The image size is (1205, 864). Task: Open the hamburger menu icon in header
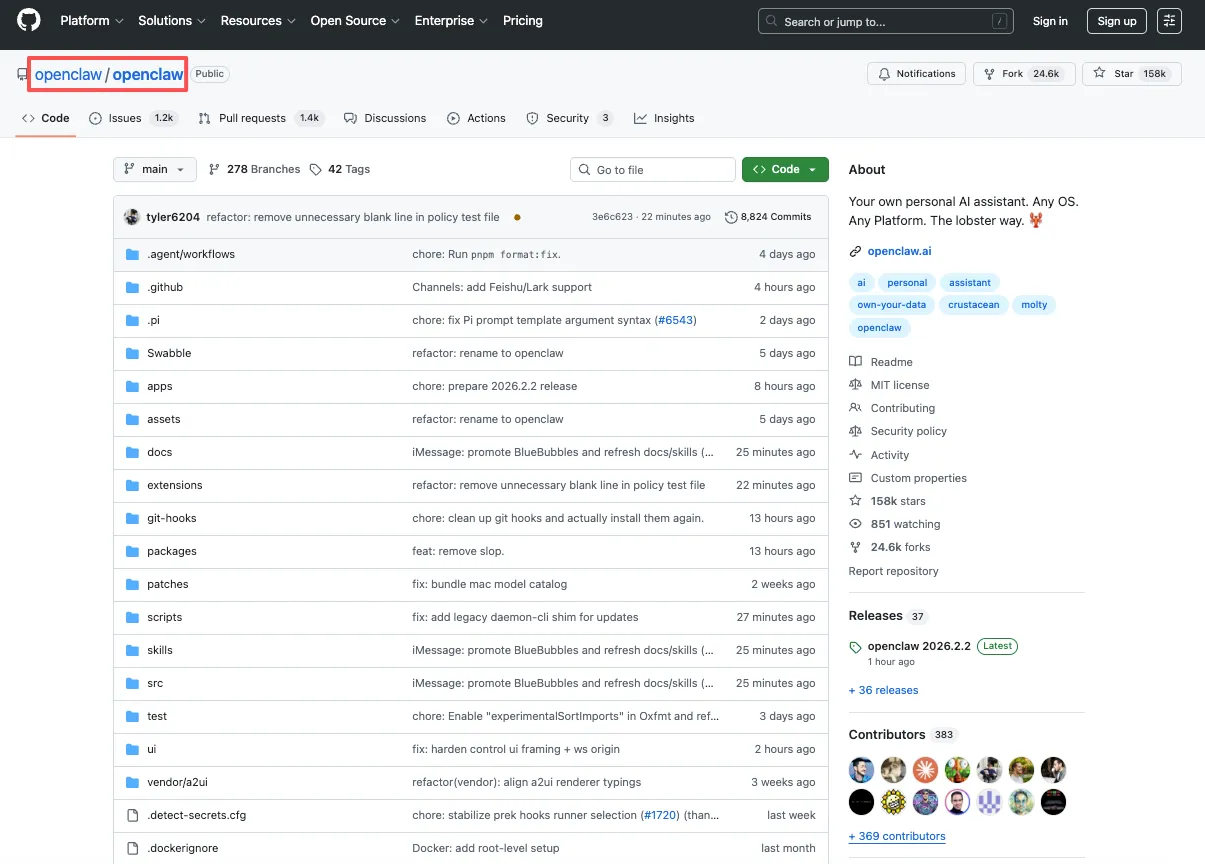pyautogui.click(x=1169, y=21)
